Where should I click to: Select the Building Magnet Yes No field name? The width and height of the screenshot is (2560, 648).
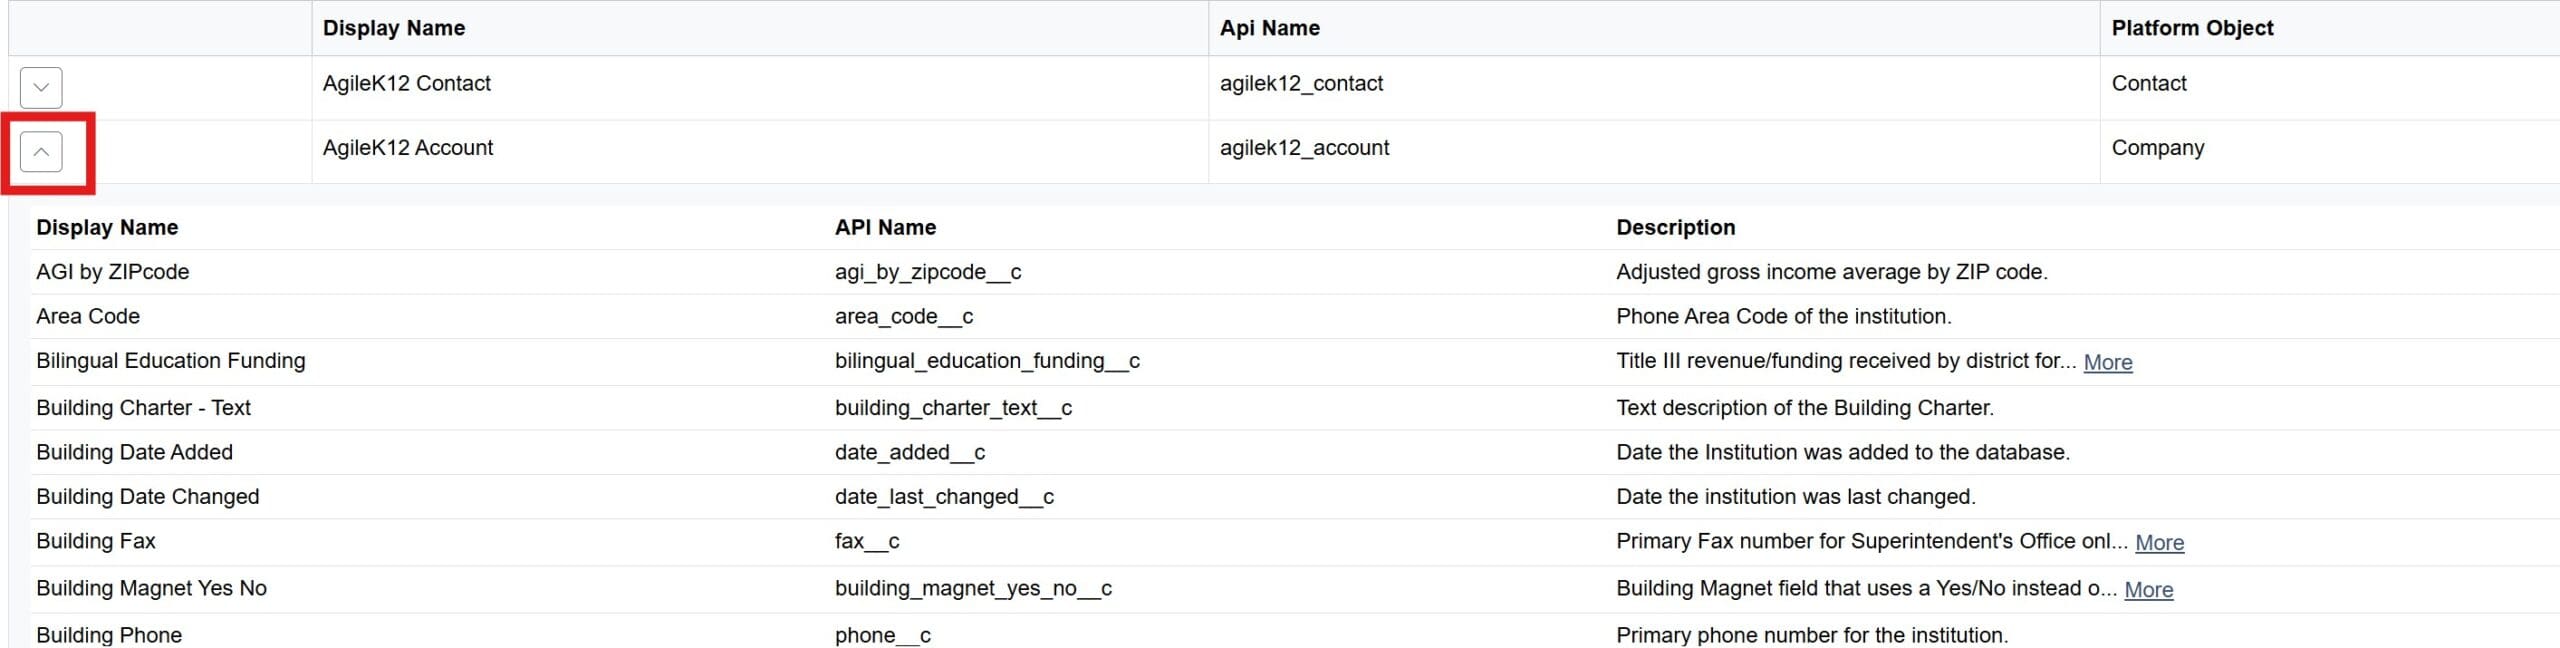pos(151,587)
